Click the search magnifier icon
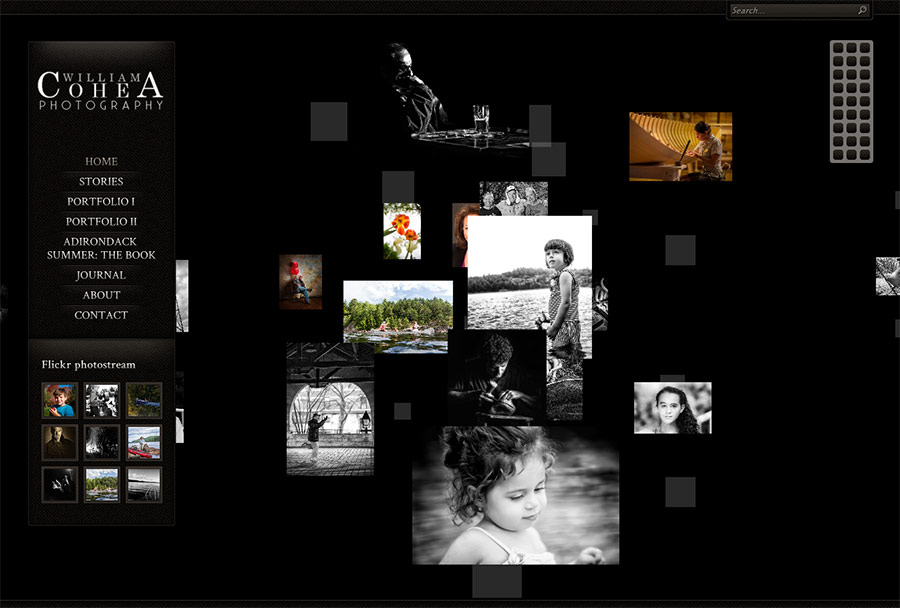This screenshot has height=608, width=900. coord(862,10)
